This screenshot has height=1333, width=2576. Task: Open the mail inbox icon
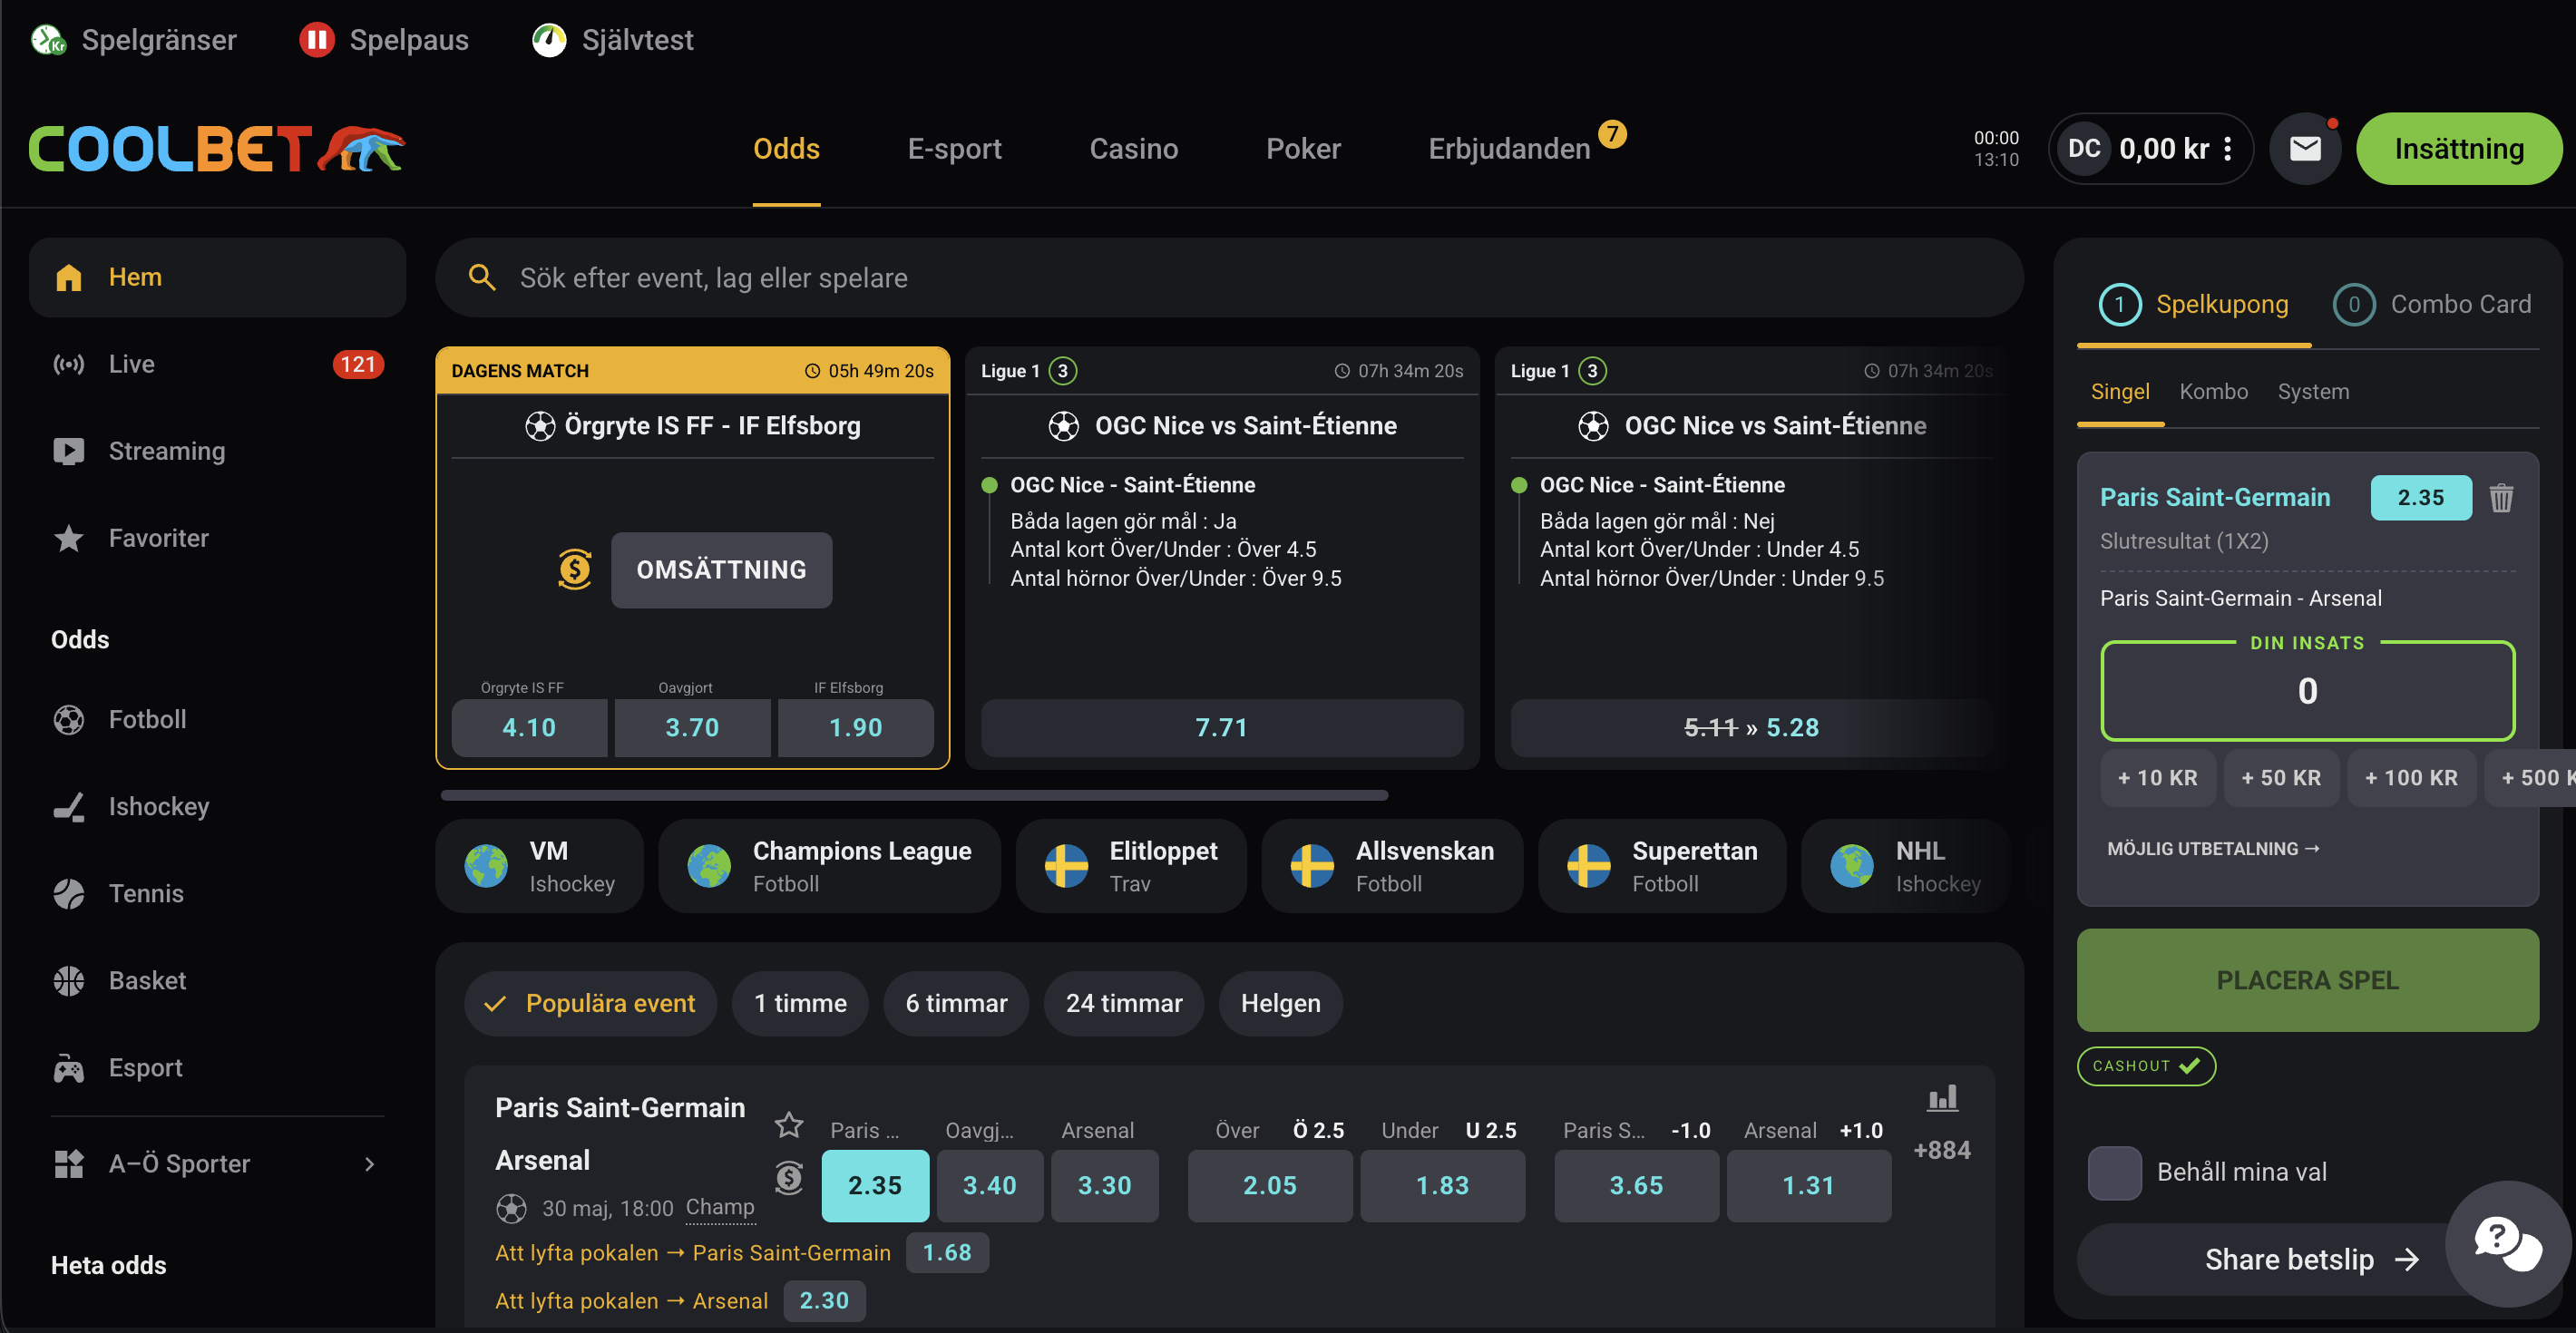(x=2305, y=149)
